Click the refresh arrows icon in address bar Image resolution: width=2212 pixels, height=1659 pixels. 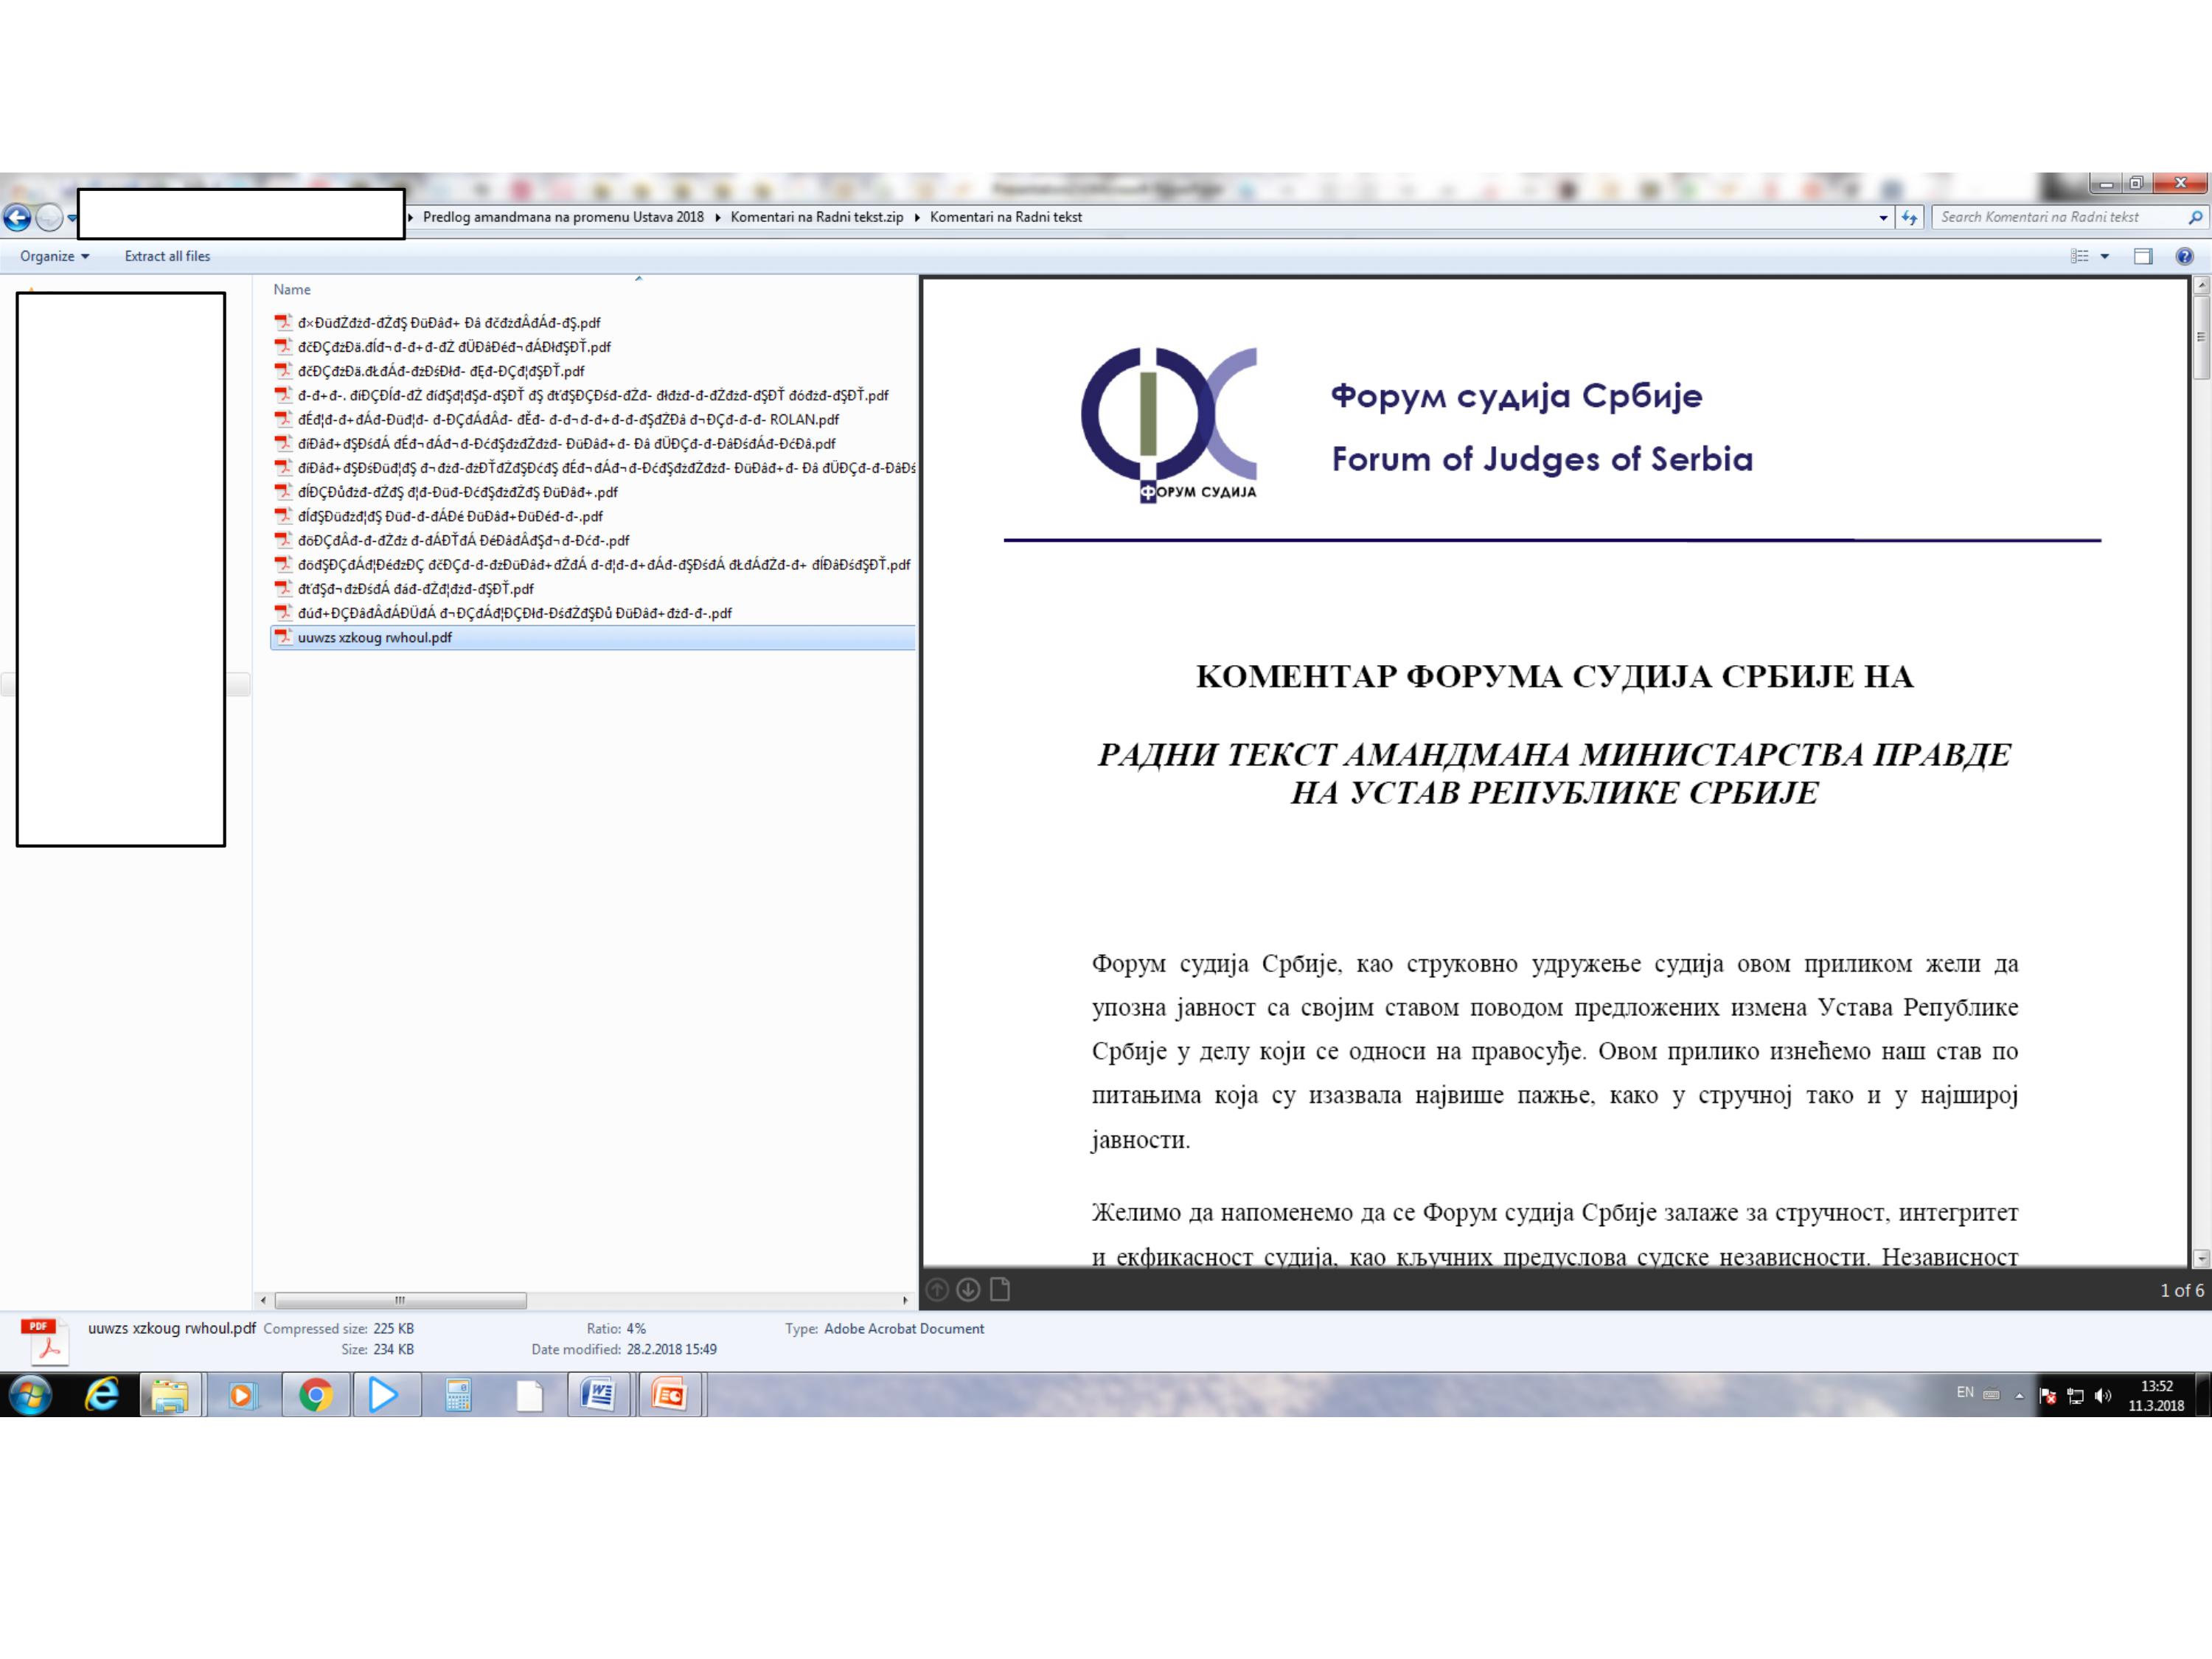(x=1910, y=217)
